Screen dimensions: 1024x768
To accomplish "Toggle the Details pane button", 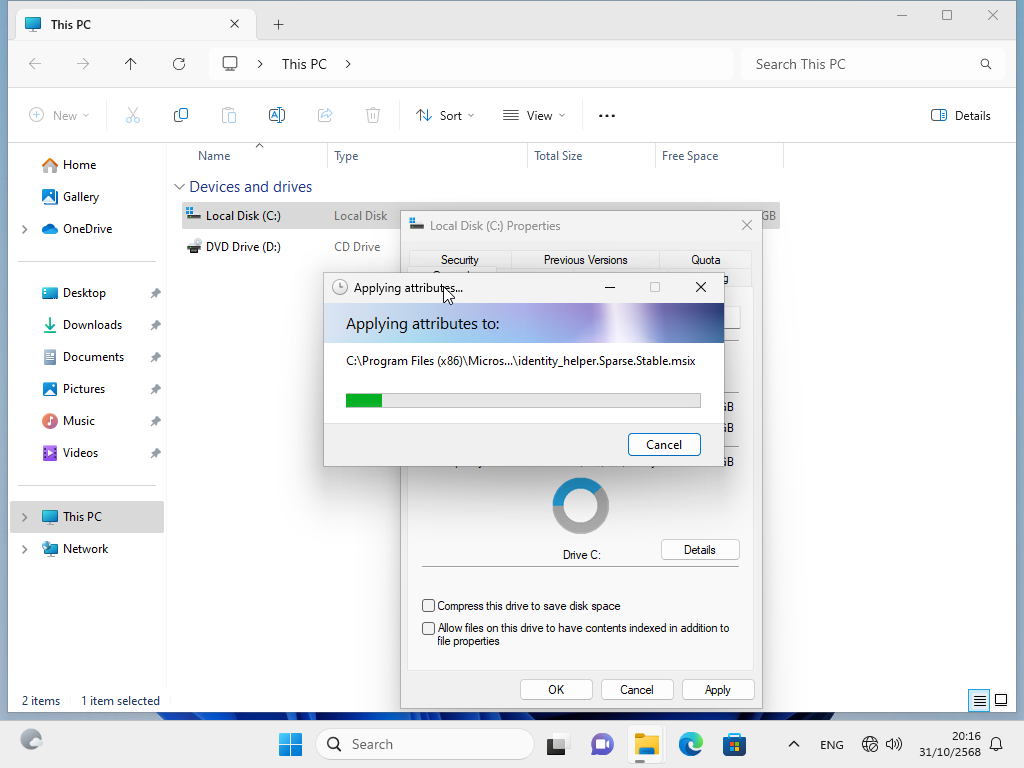I will (960, 116).
